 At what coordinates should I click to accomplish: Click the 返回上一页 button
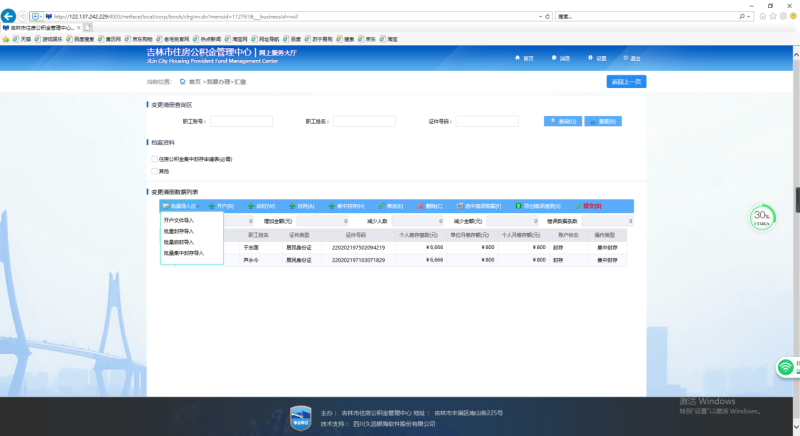click(625, 81)
